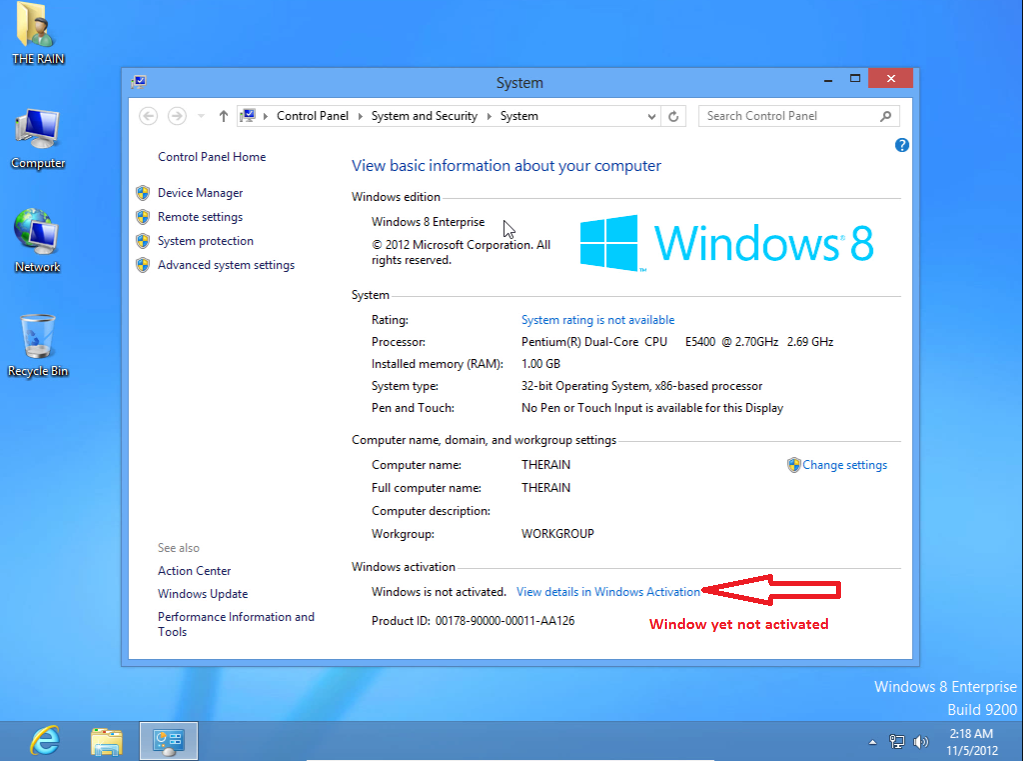Click the 1.00 GB installed memory value

(541, 364)
